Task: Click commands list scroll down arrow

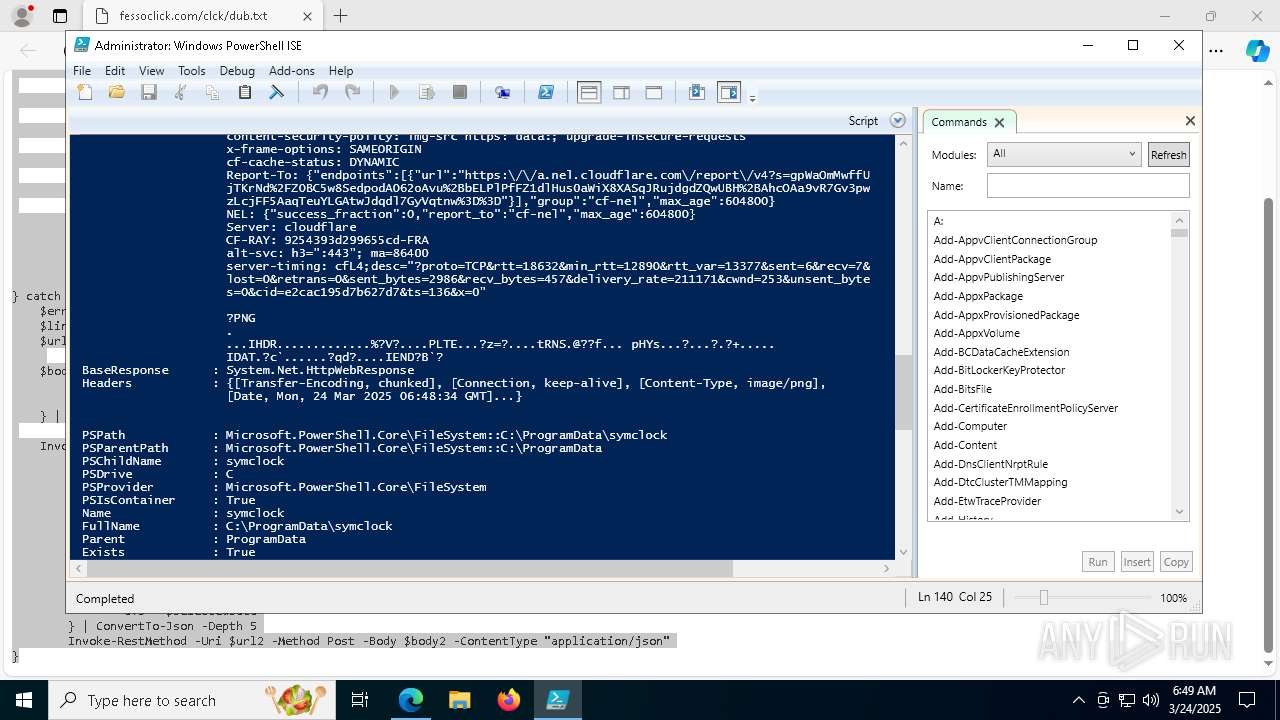Action: tap(1179, 512)
